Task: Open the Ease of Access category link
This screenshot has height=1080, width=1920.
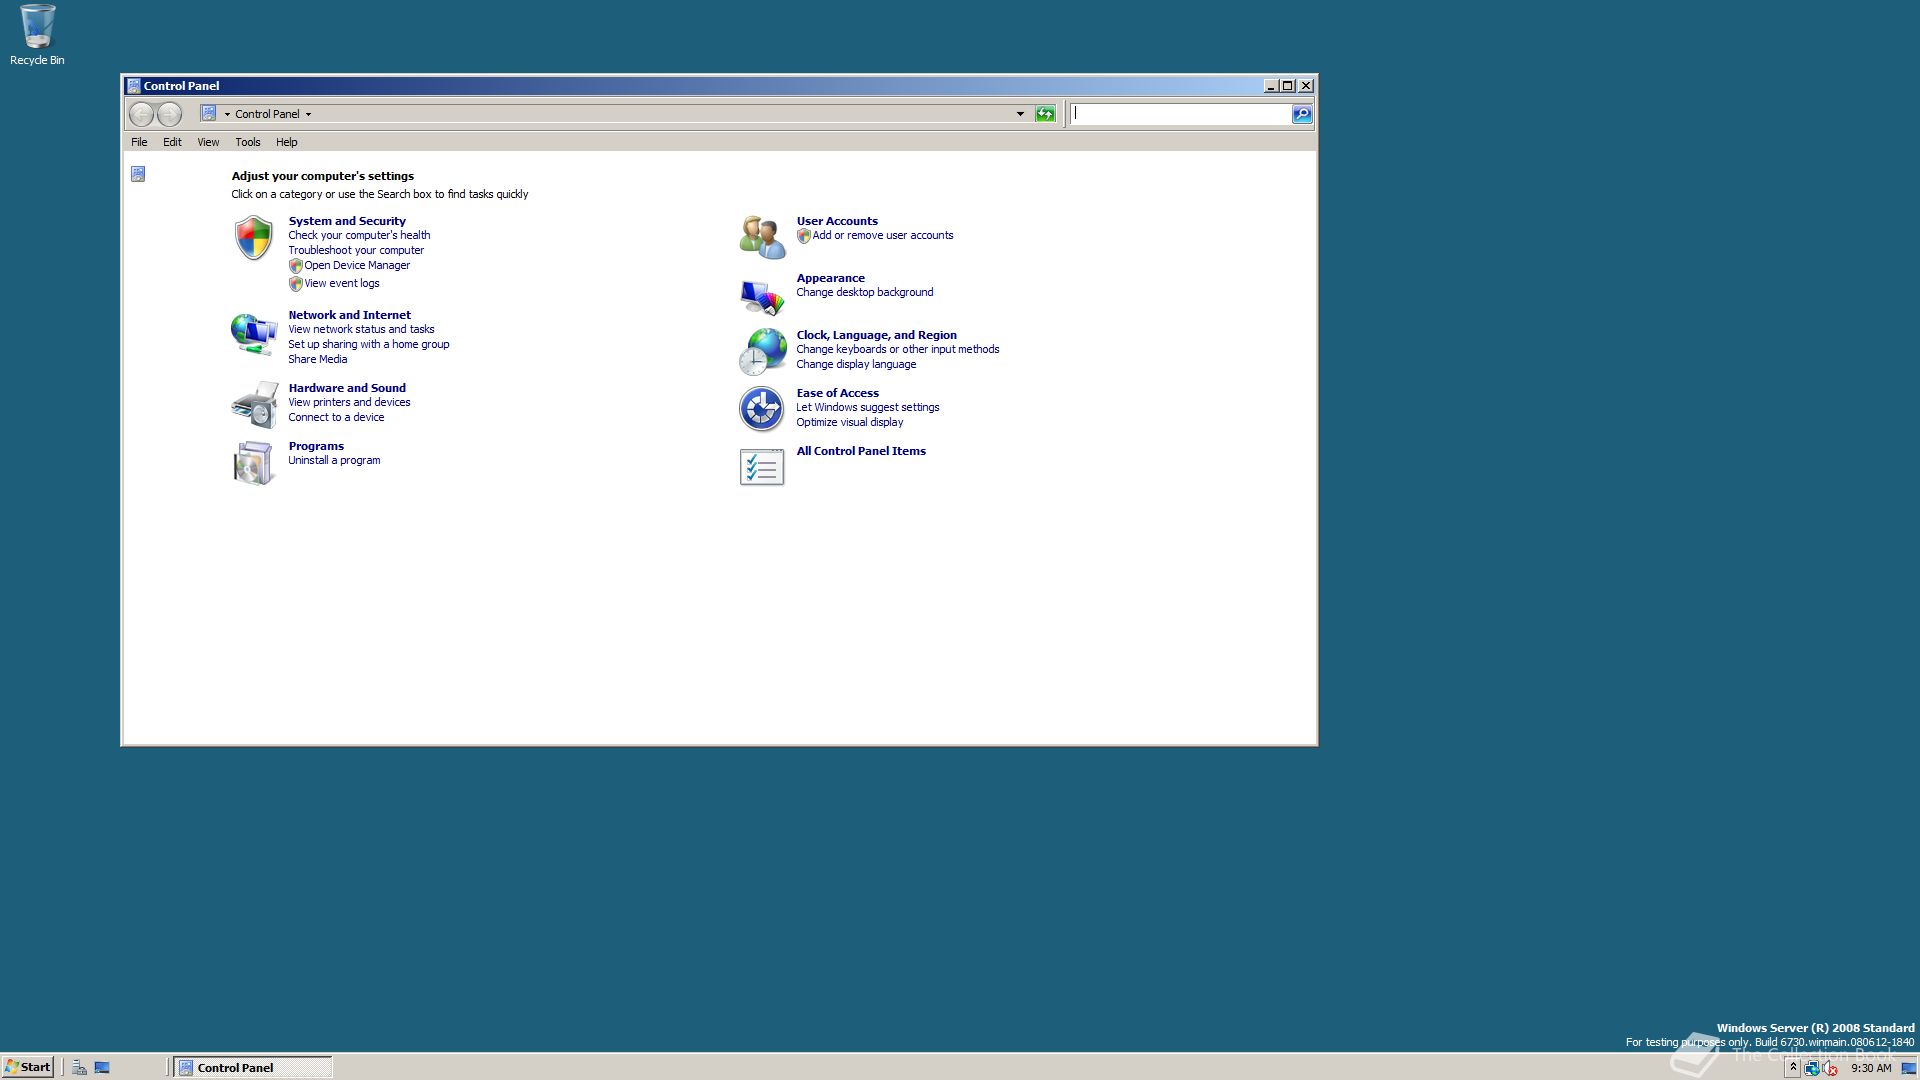Action: pos(837,393)
